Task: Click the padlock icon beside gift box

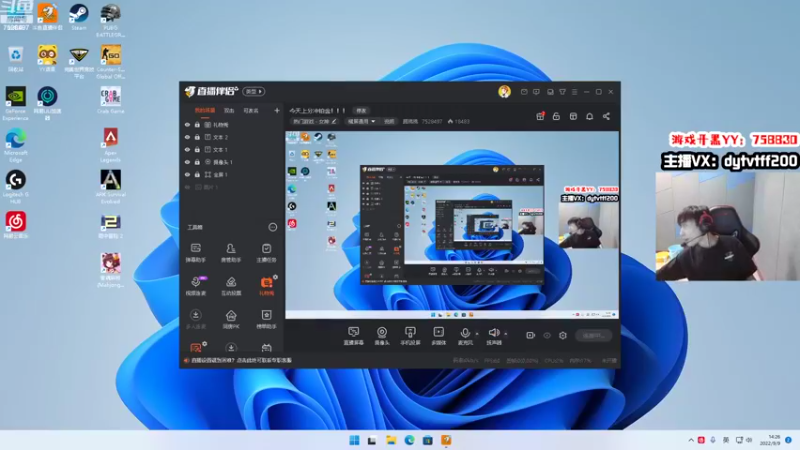Action: 556,116
